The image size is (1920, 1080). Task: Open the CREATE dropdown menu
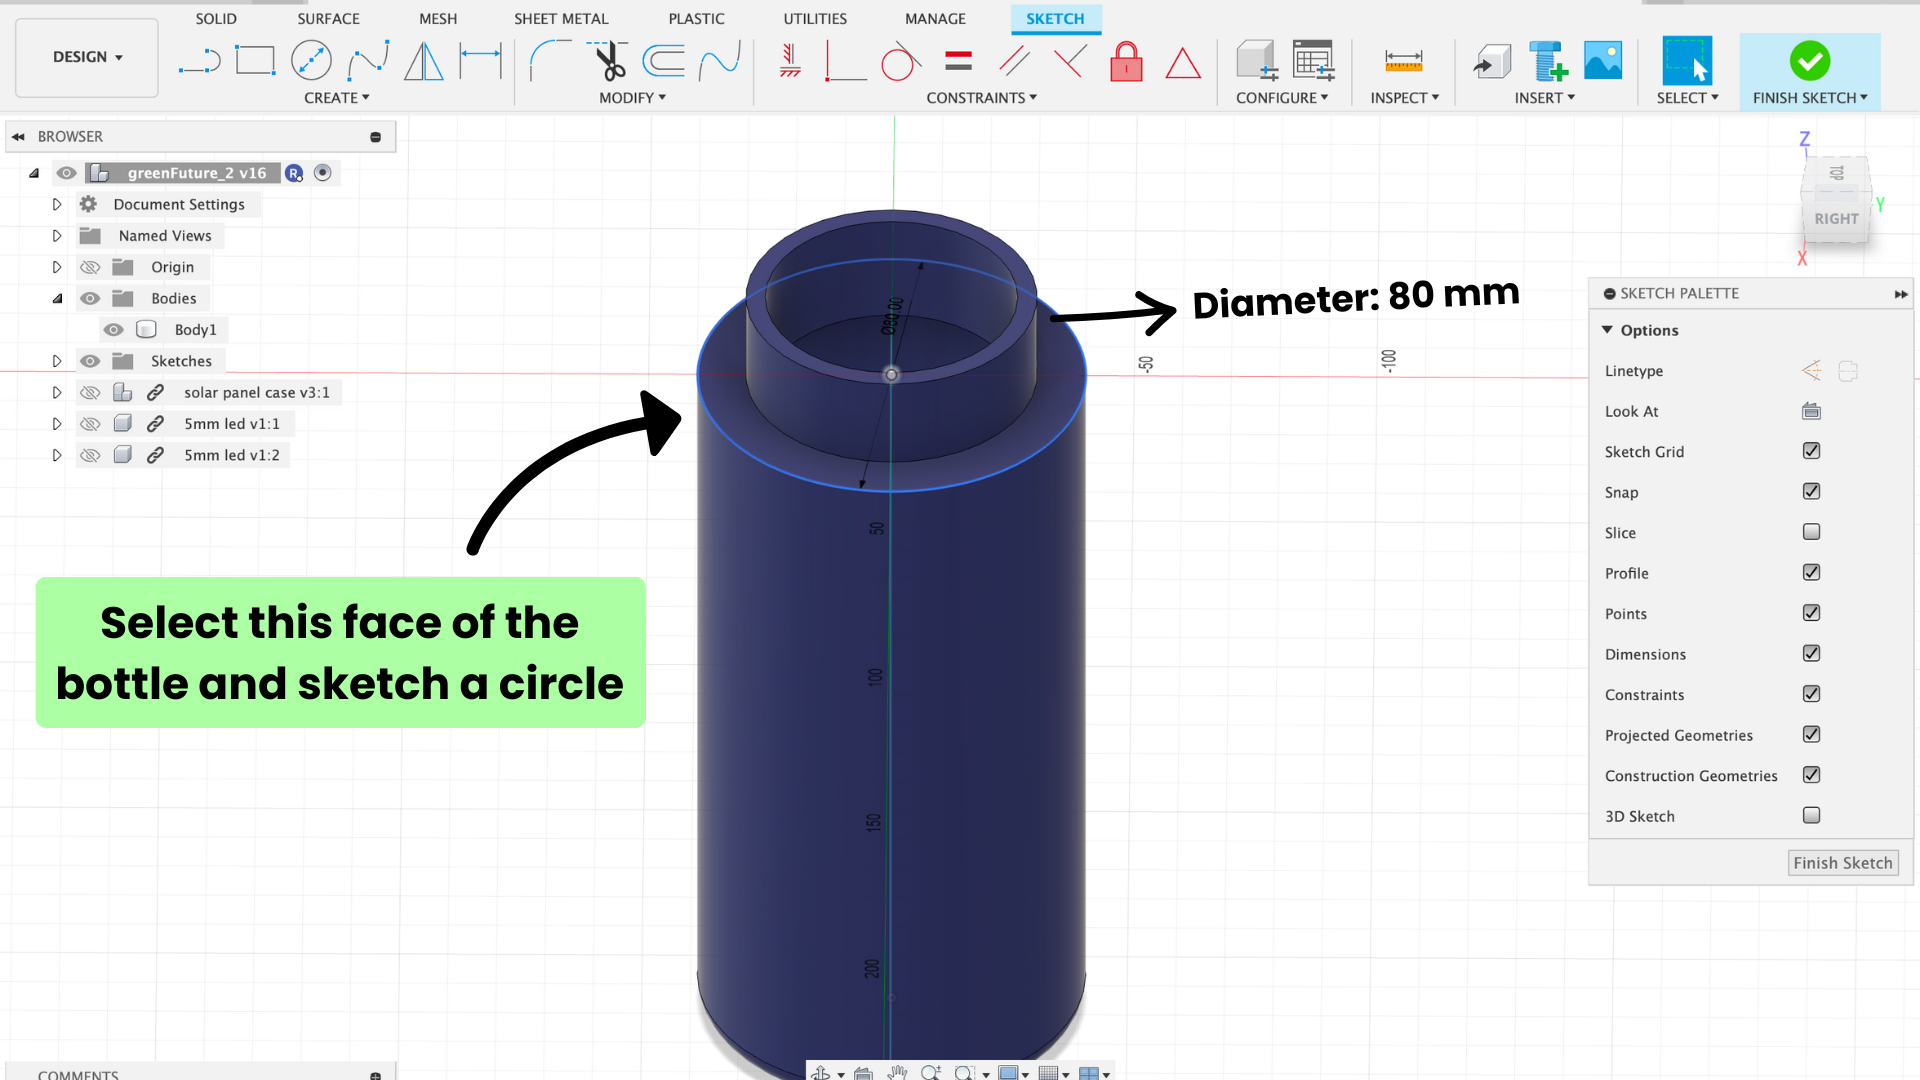pos(337,98)
